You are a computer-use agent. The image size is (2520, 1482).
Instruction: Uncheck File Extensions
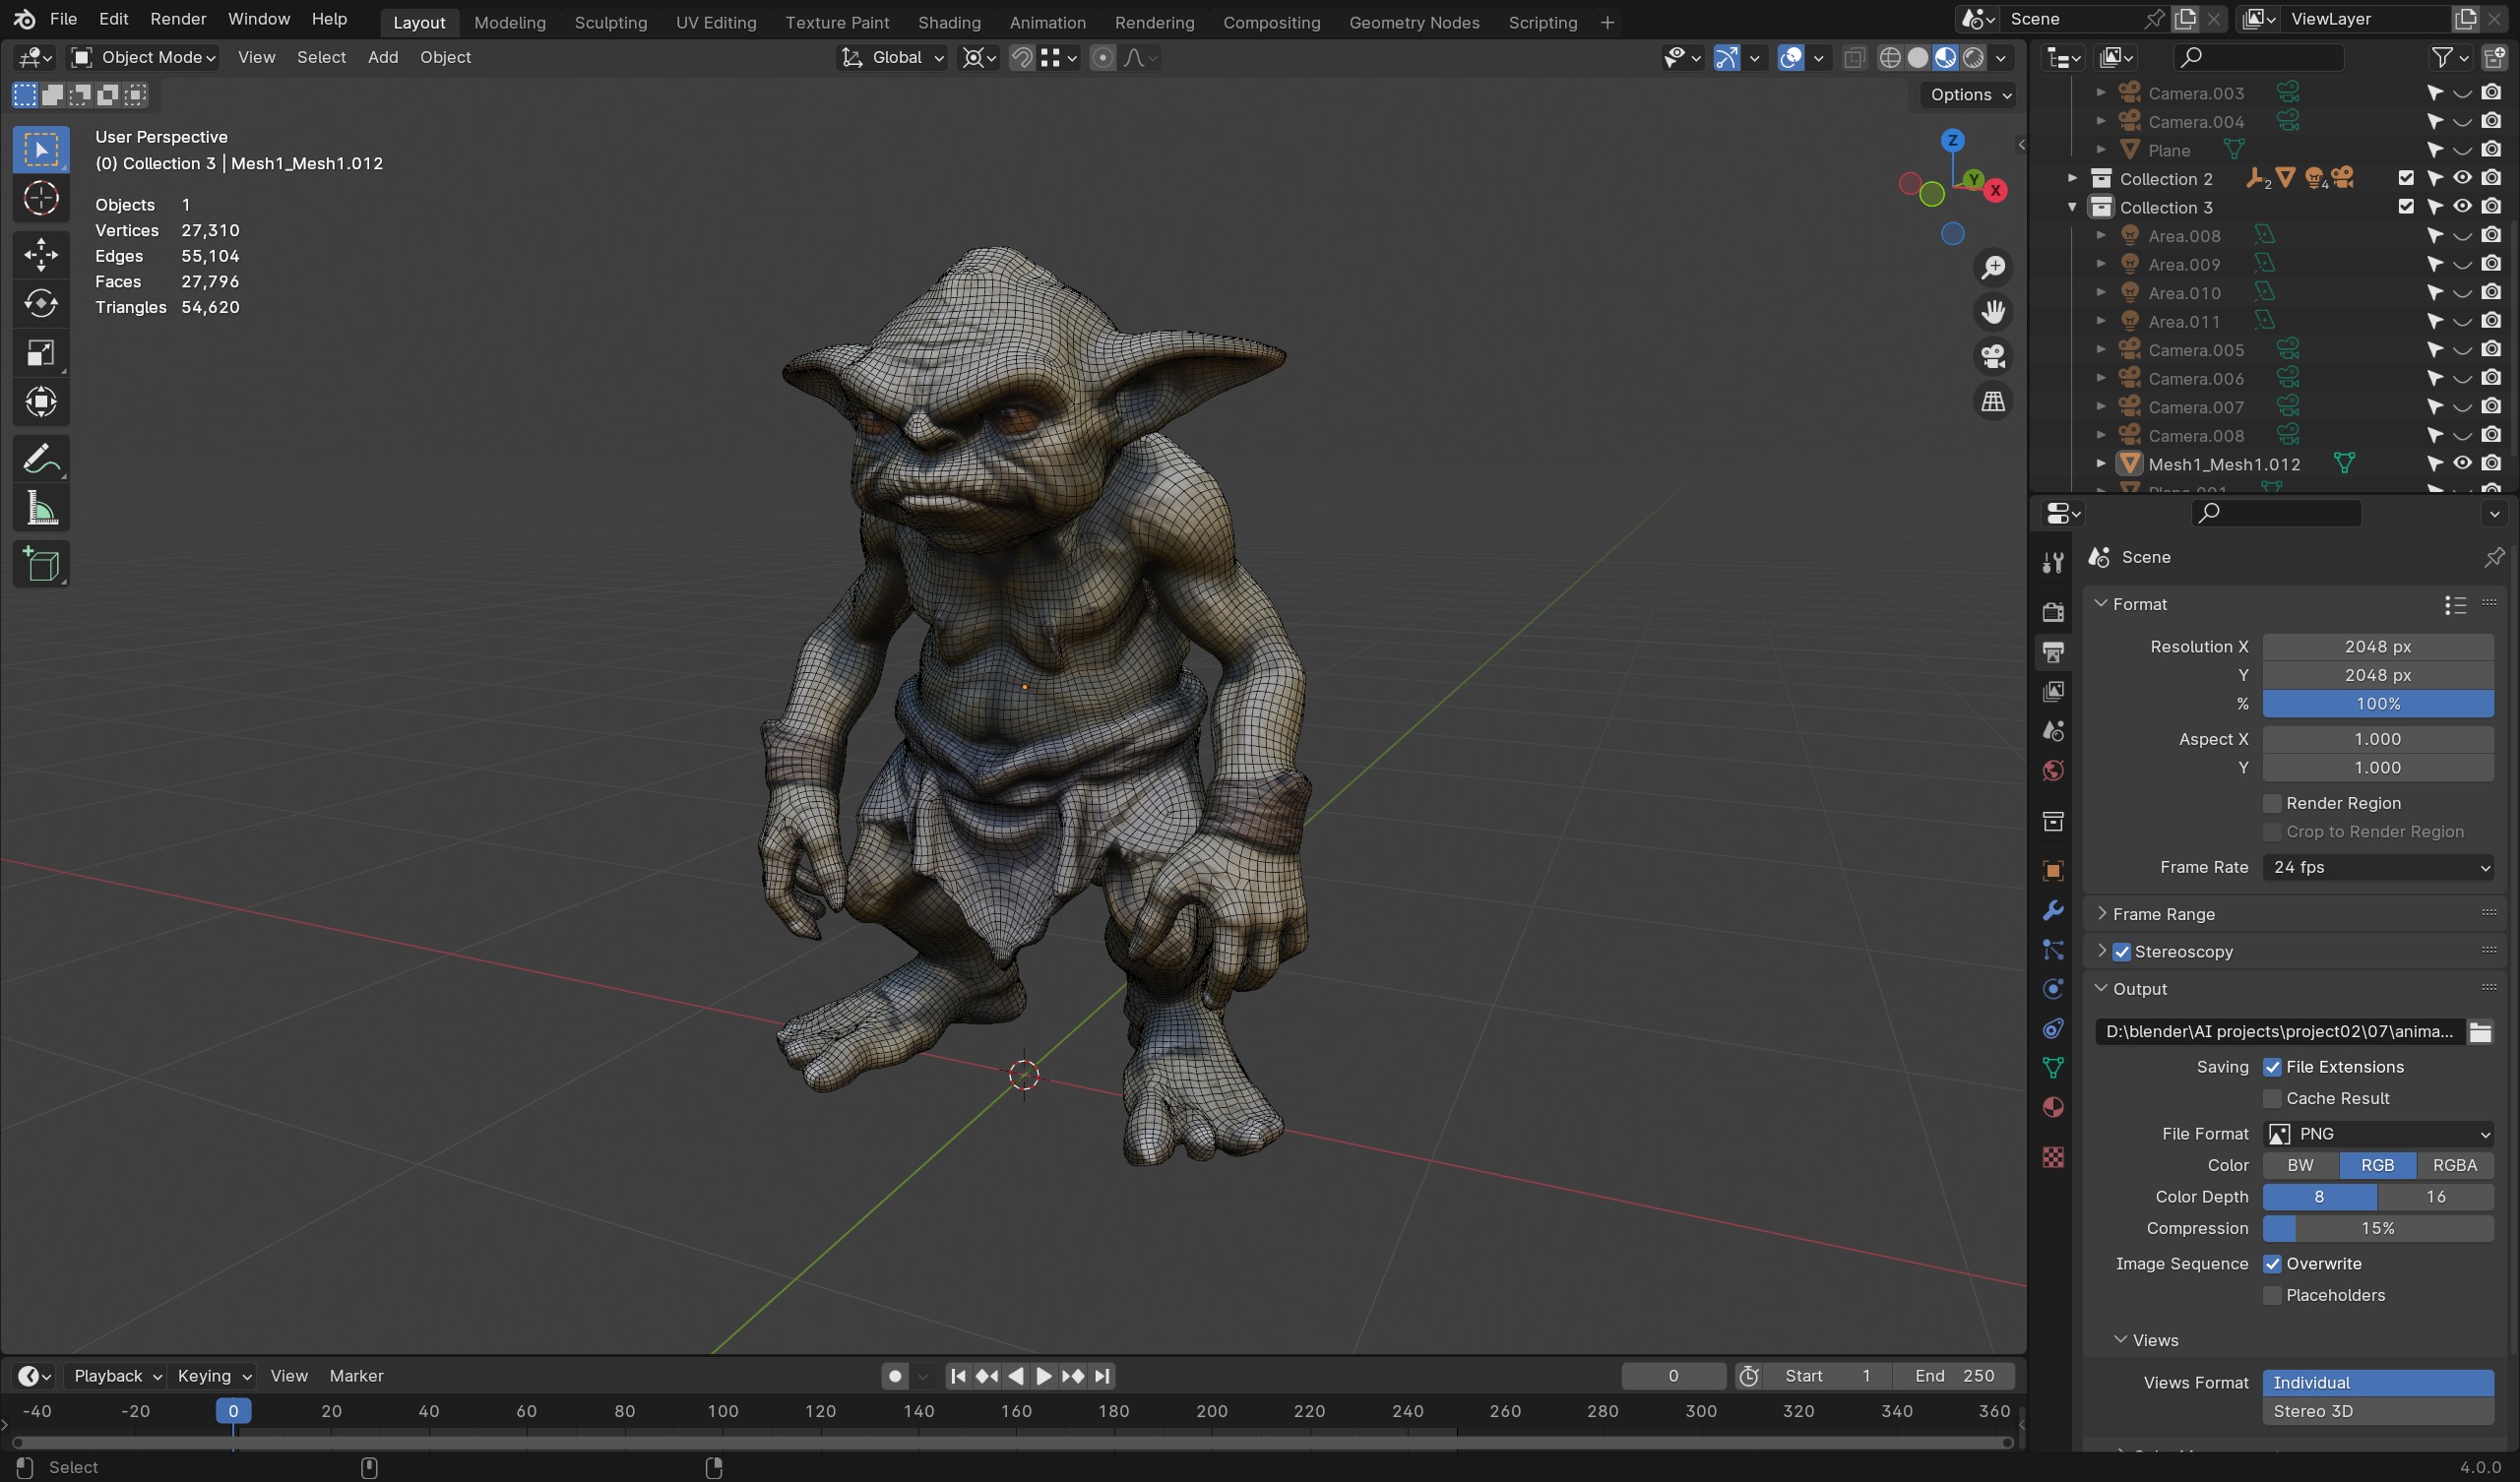pos(2272,1068)
